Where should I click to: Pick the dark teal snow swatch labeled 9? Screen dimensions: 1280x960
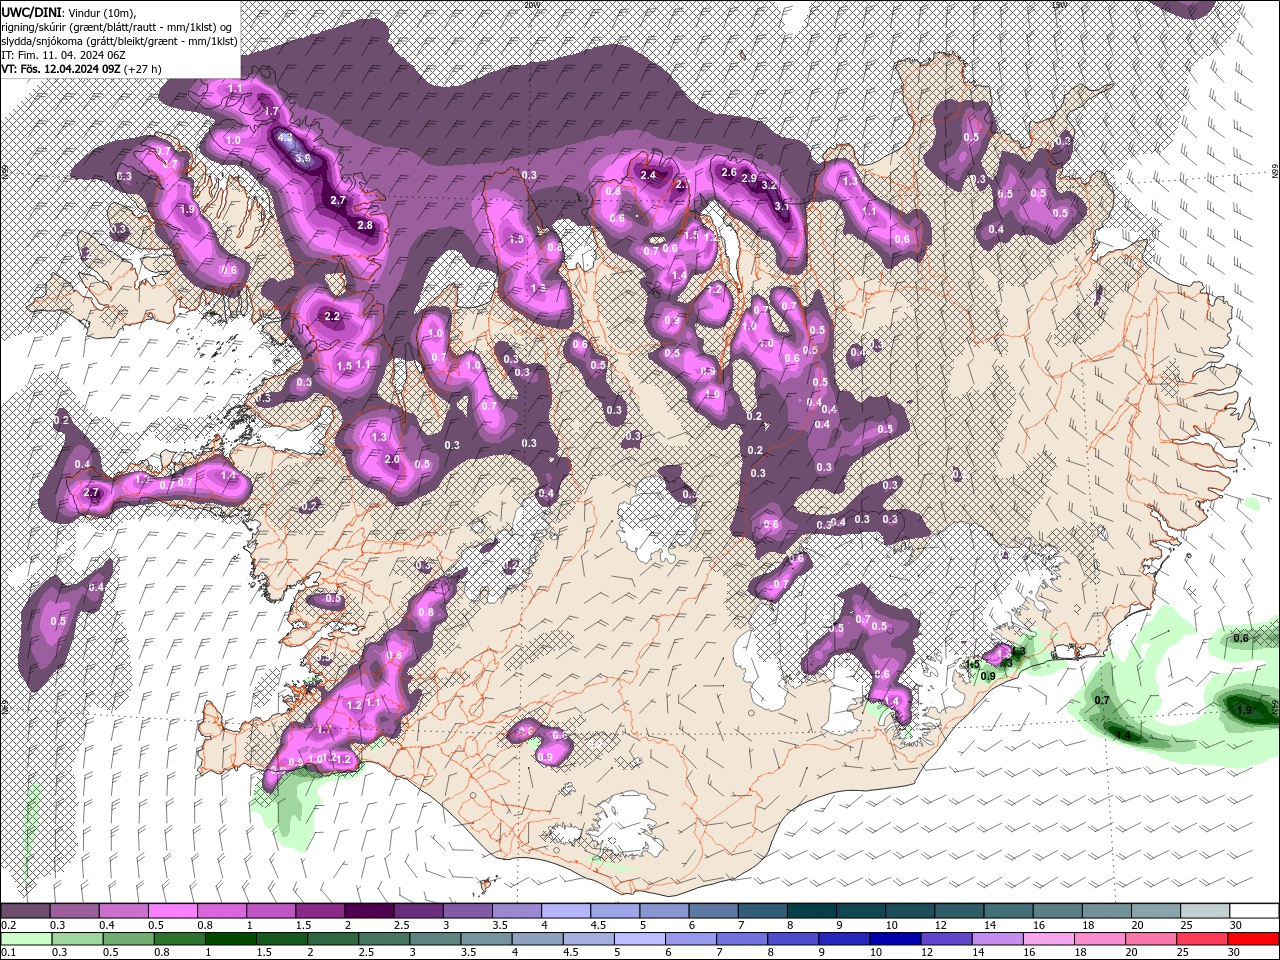[x=860, y=911]
